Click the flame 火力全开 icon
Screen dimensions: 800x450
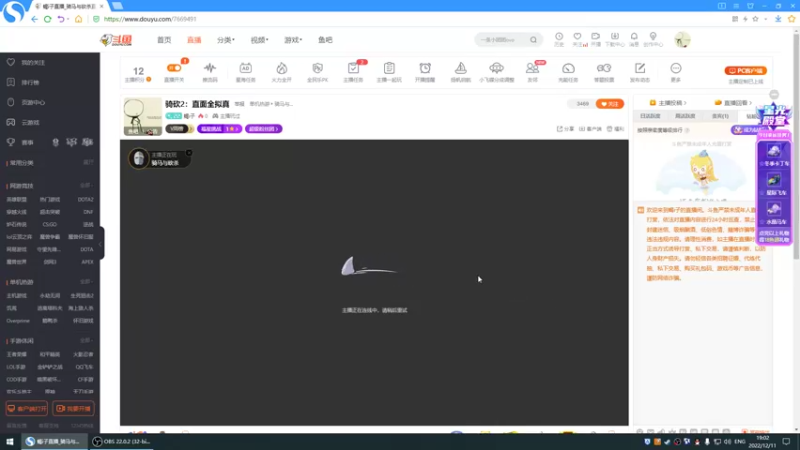coord(282,68)
